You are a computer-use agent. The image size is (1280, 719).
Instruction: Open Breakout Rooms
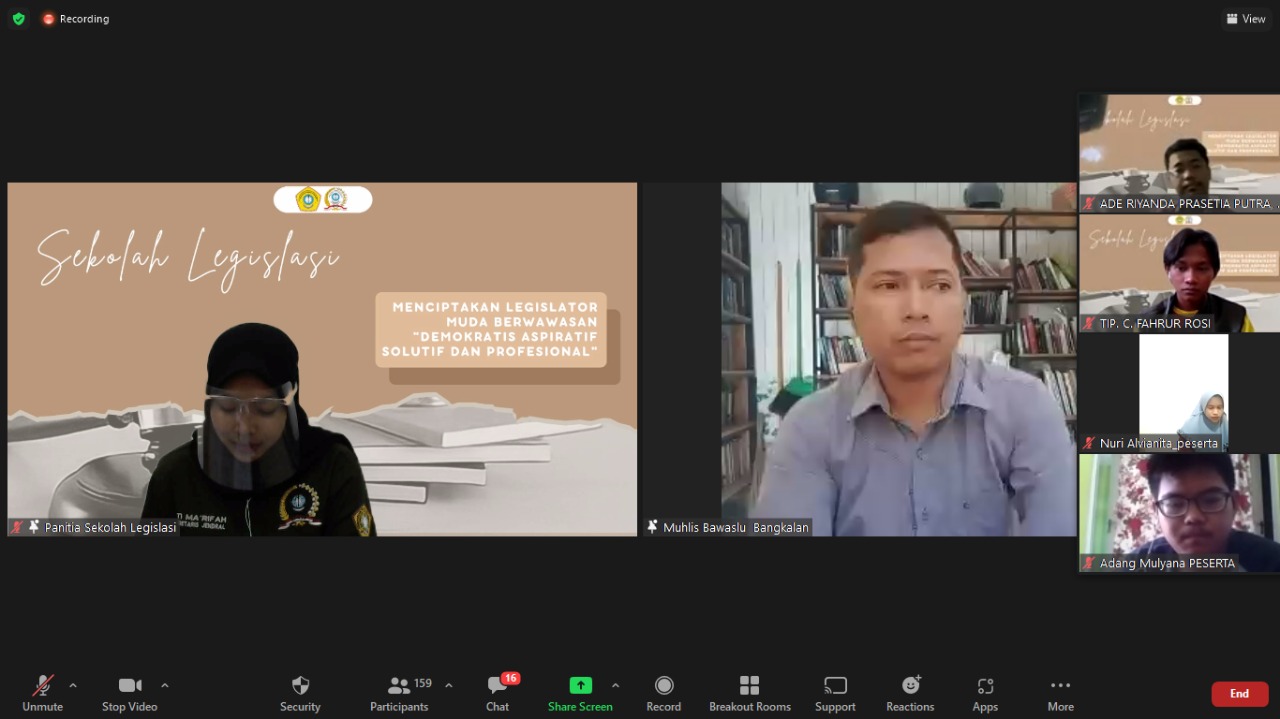(750, 692)
